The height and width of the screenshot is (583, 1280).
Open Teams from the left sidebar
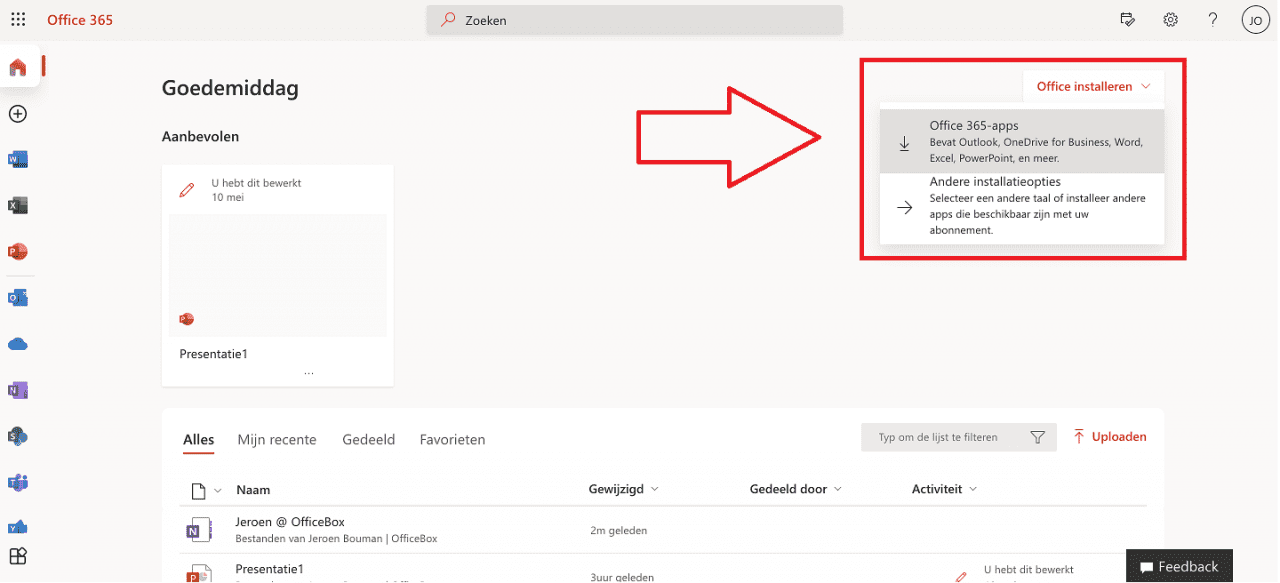[18, 482]
